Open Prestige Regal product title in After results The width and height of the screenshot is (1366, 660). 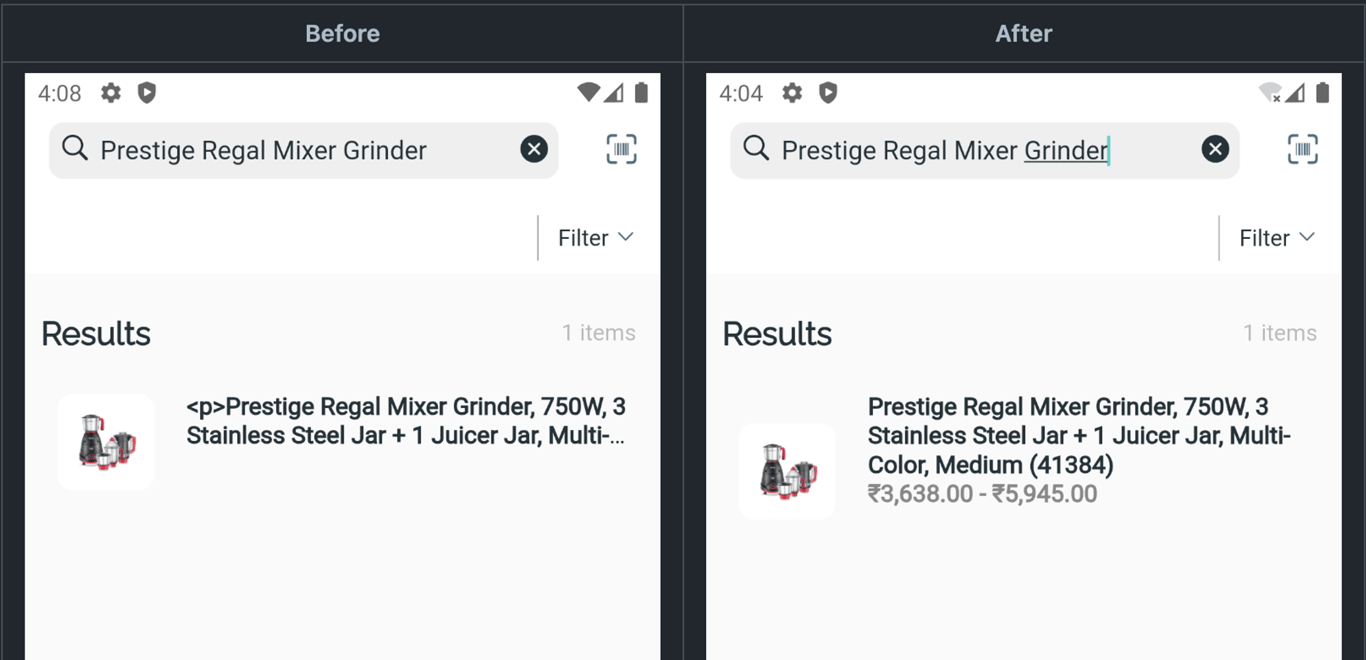(x=1079, y=436)
